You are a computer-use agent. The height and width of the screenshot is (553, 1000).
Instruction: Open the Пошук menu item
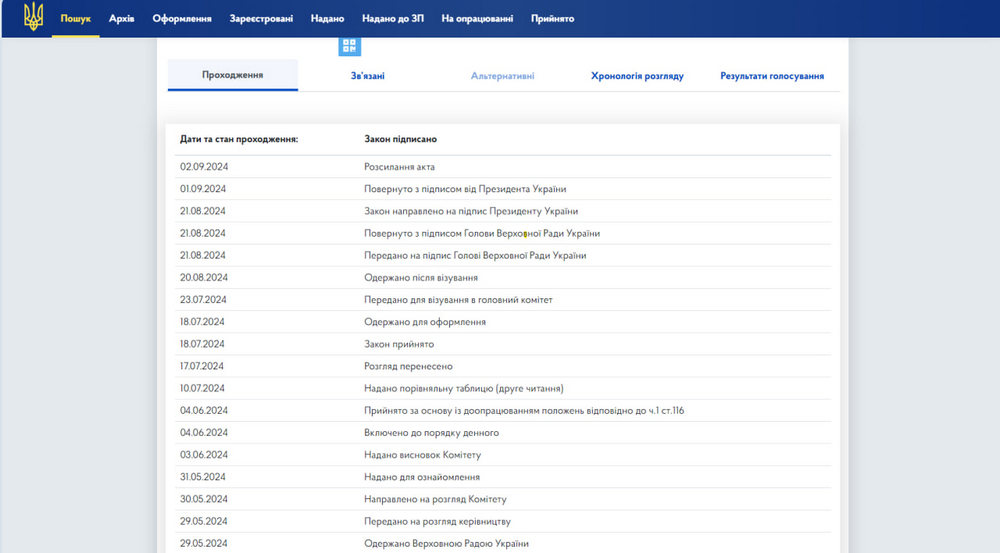point(75,19)
